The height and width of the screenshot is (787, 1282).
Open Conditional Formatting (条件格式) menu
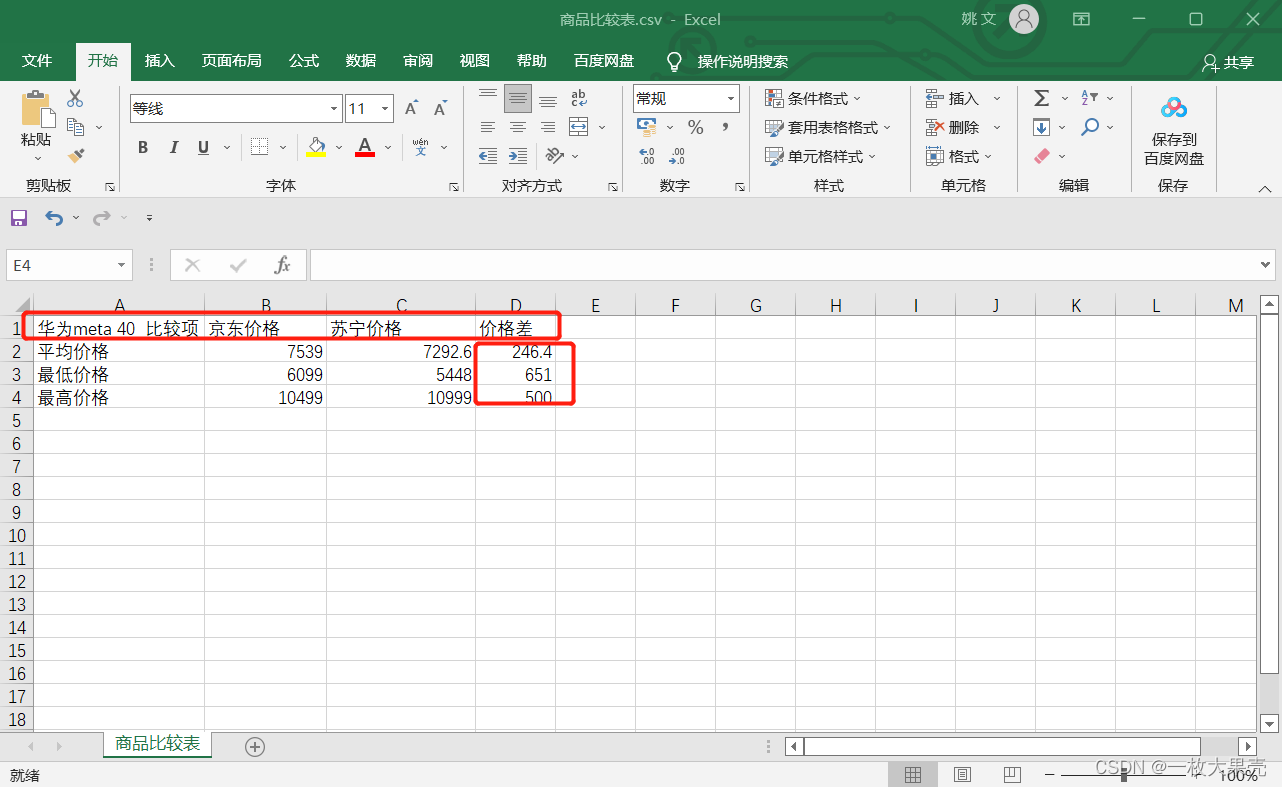[x=813, y=98]
